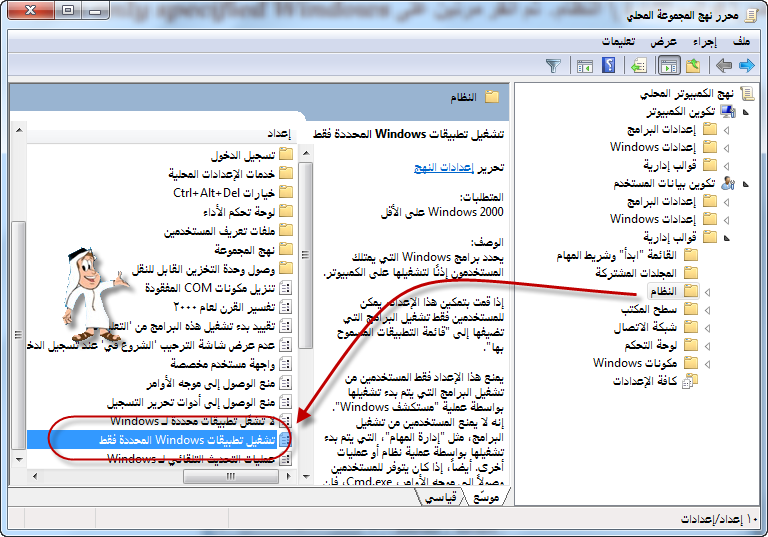Click the far-left vertical scrollbar thumb
Viewport: 768px width, 537px height.
pos(18,335)
